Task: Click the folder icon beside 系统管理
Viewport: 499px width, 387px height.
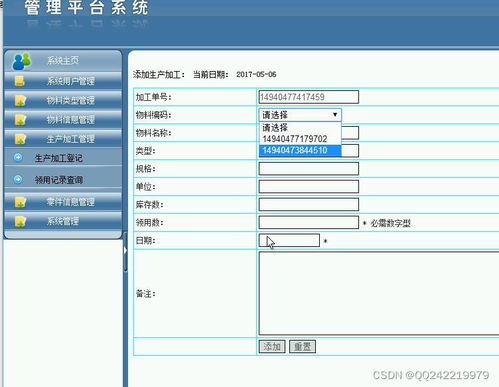Action: click(x=20, y=221)
